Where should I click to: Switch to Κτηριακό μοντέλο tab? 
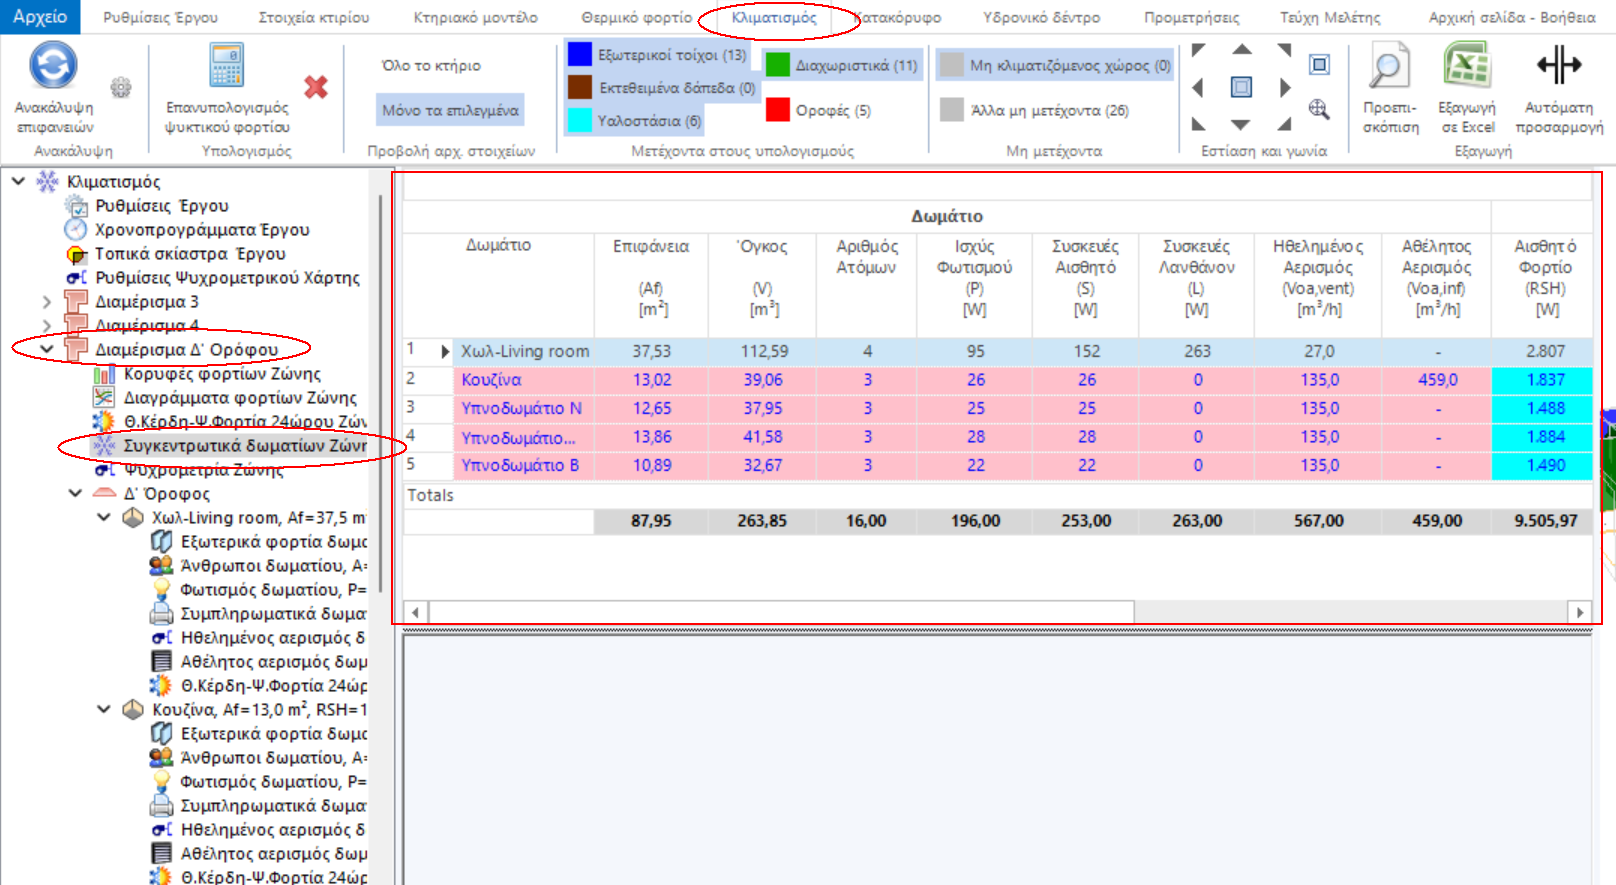[x=475, y=18]
